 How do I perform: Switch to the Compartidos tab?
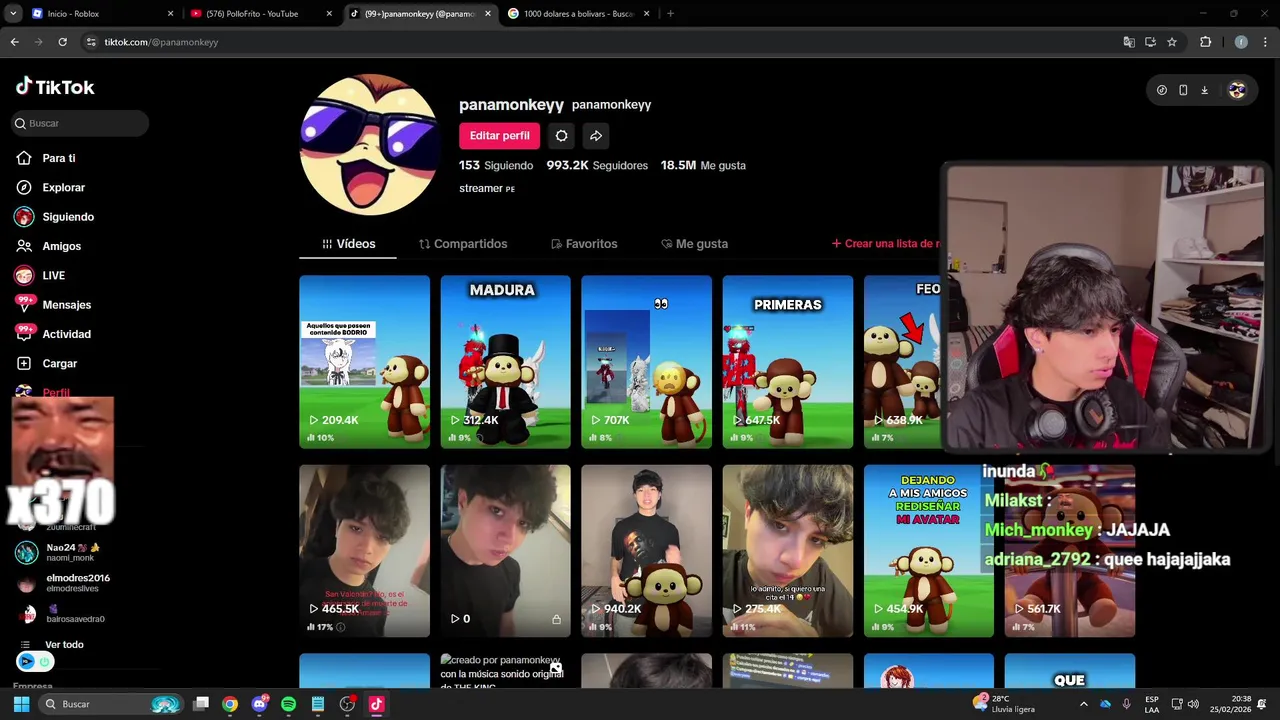pyautogui.click(x=463, y=244)
